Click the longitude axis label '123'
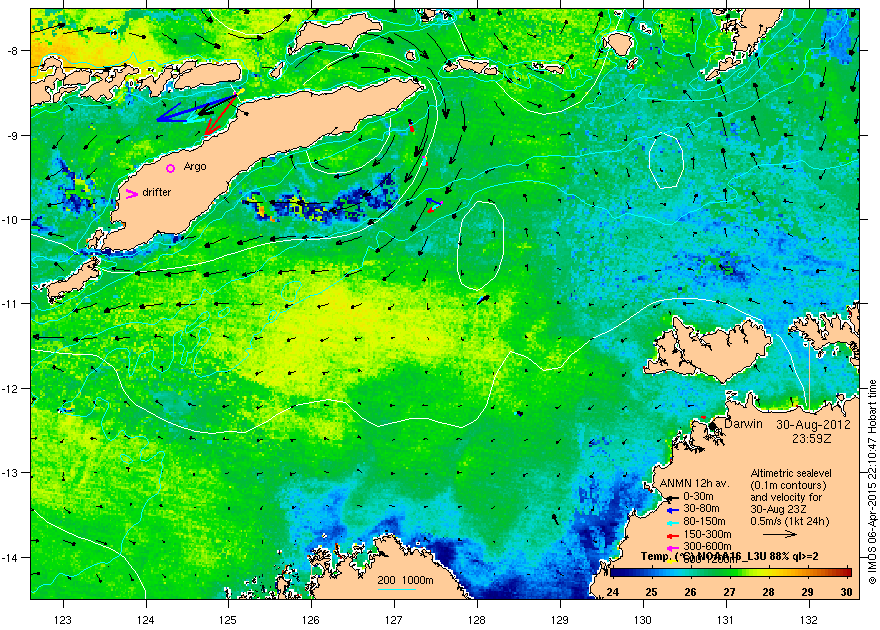Viewport: 880px width, 630px height. tap(63, 620)
